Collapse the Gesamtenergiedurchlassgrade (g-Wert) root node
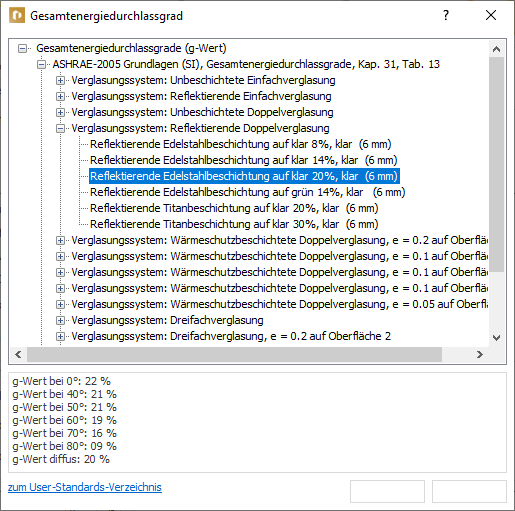Image resolution: width=515 pixels, height=511 pixels. click(22, 48)
